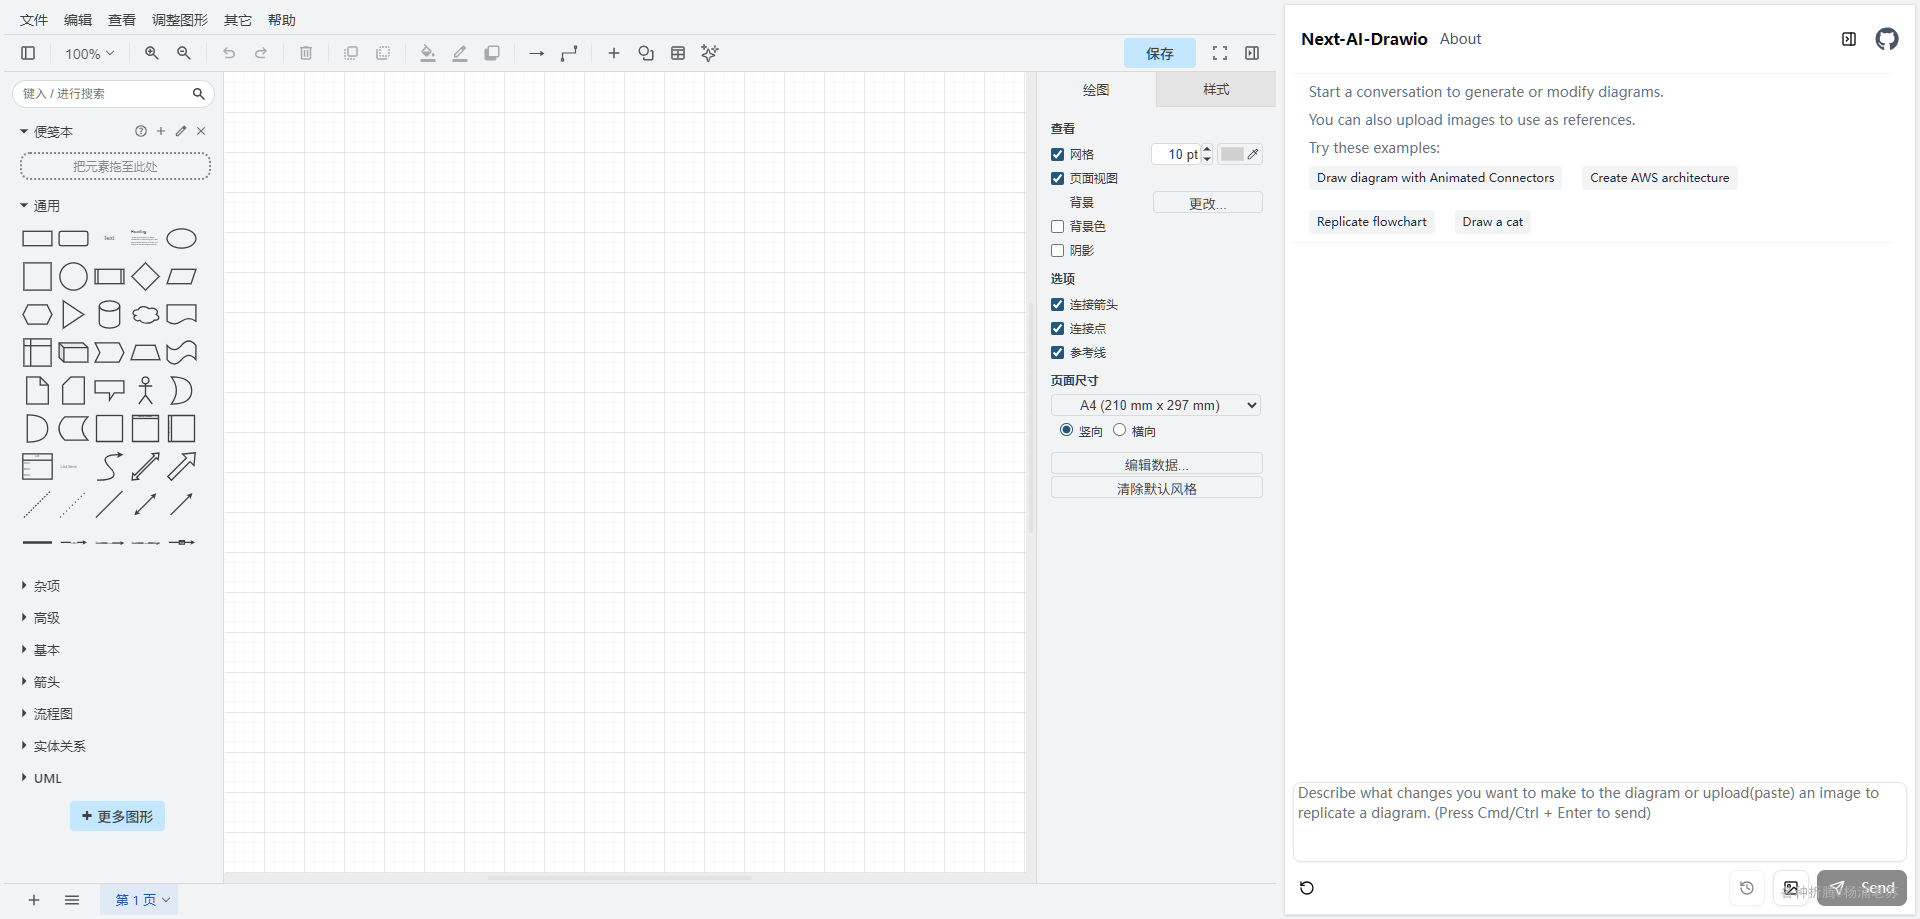Click the shape search input field

(113, 94)
